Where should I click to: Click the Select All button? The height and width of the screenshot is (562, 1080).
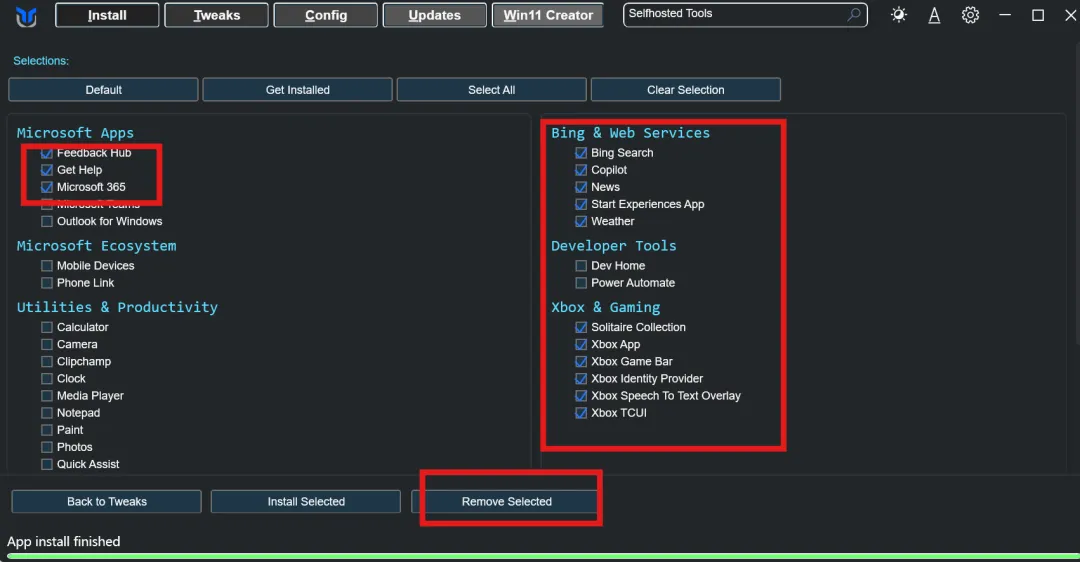pyautogui.click(x=492, y=90)
